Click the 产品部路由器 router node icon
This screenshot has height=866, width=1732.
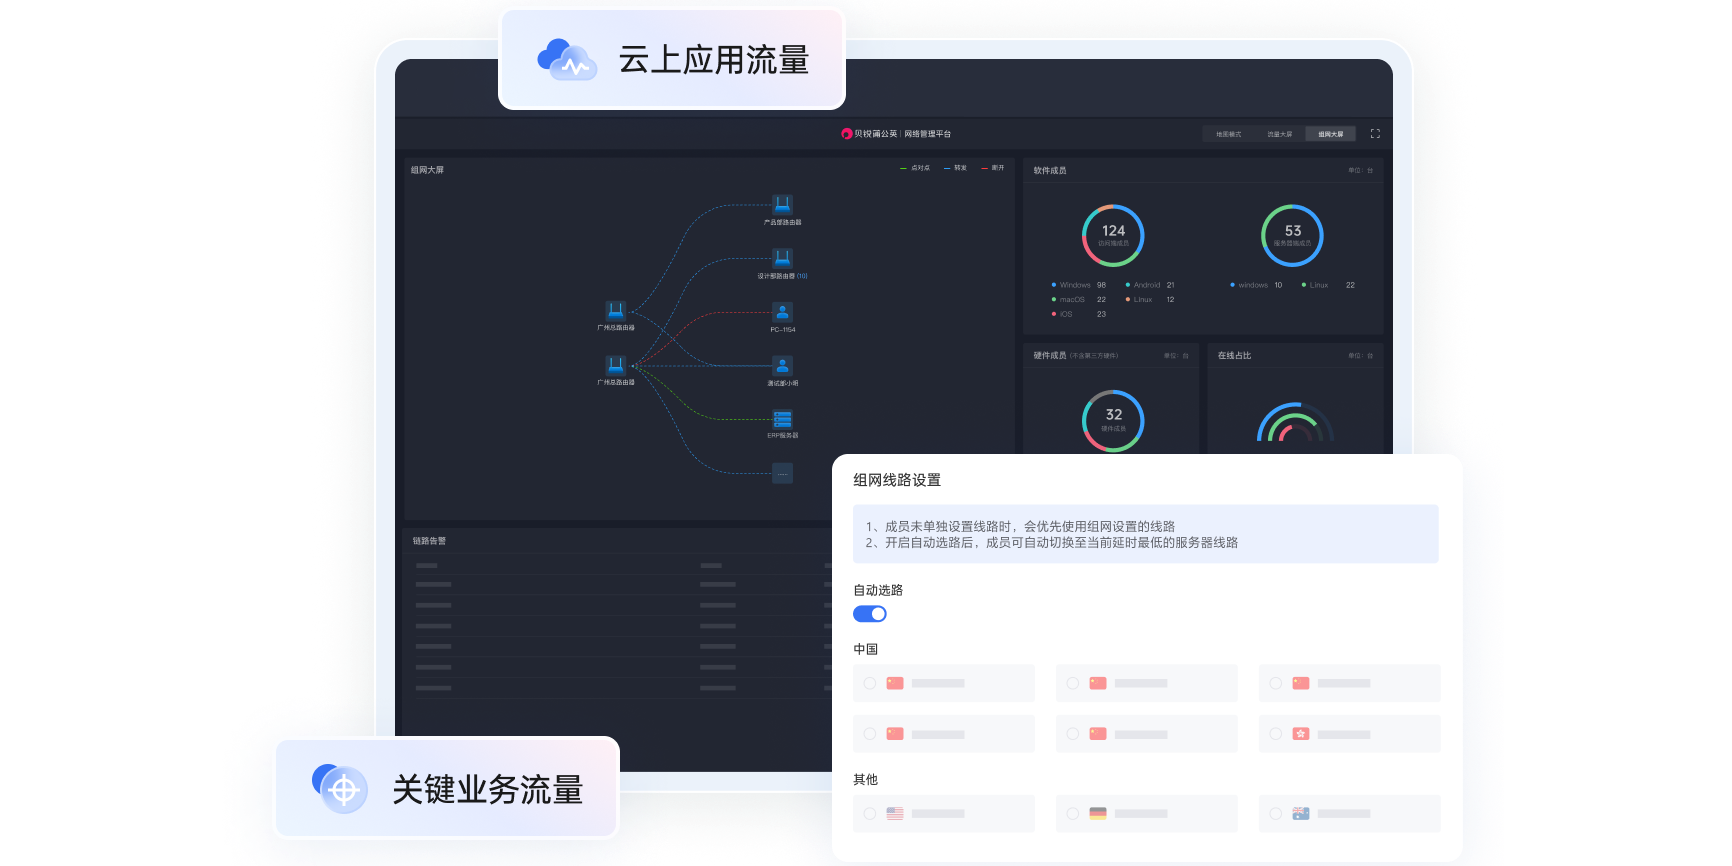click(782, 204)
